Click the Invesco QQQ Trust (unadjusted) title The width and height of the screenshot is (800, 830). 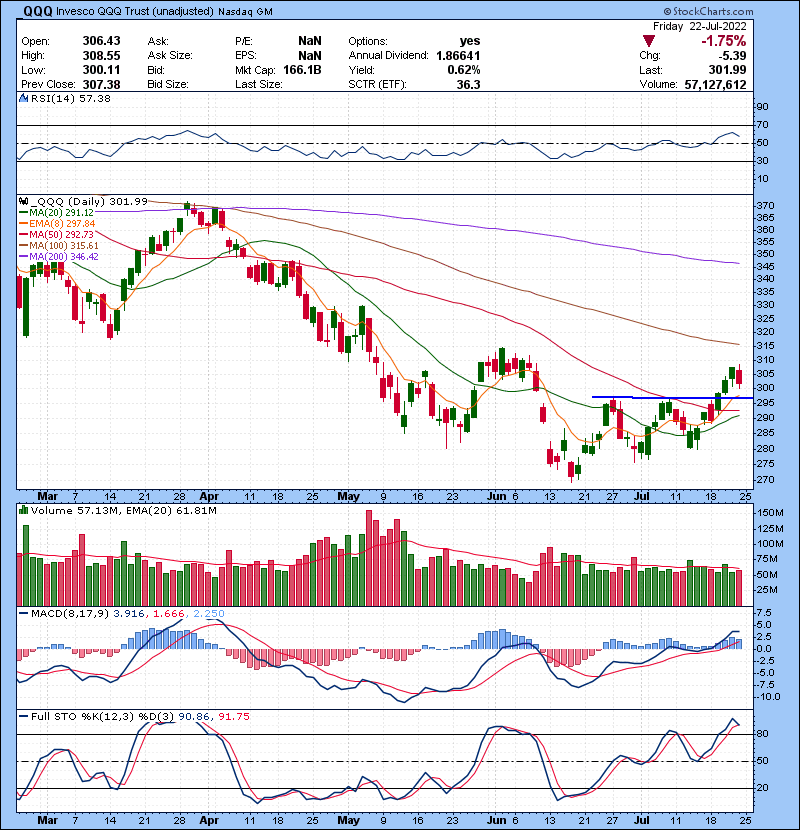pyautogui.click(x=135, y=11)
